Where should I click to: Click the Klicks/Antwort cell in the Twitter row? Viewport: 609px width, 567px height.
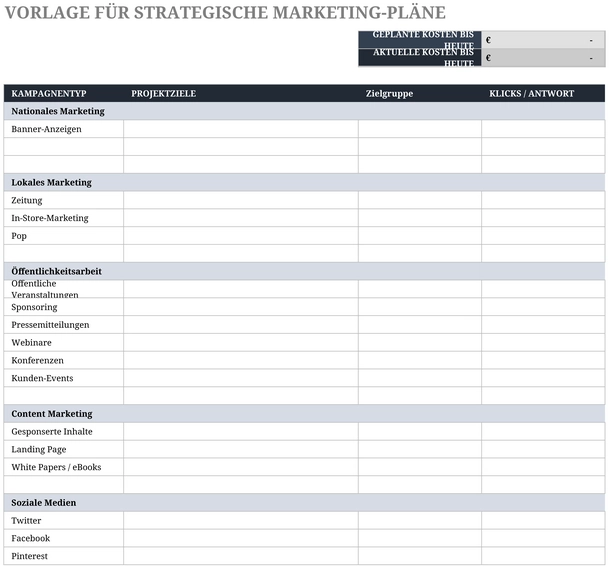[x=543, y=520]
